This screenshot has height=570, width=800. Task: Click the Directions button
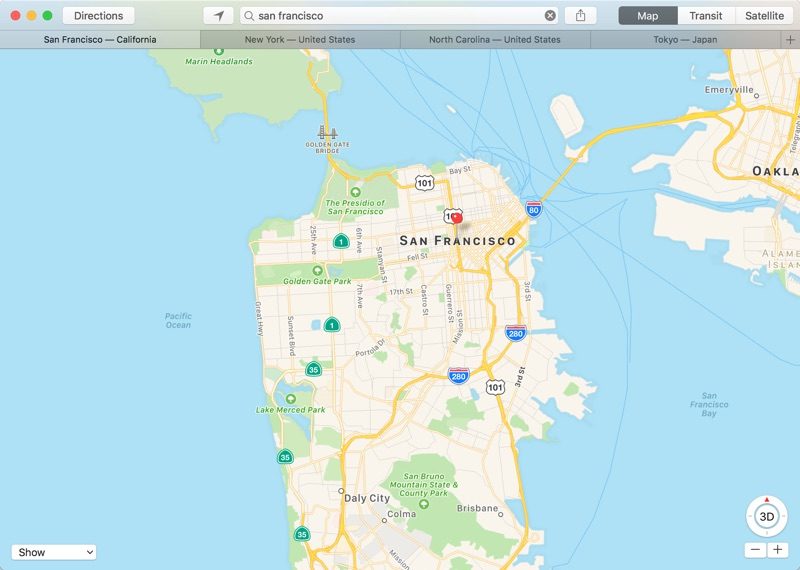[98, 16]
